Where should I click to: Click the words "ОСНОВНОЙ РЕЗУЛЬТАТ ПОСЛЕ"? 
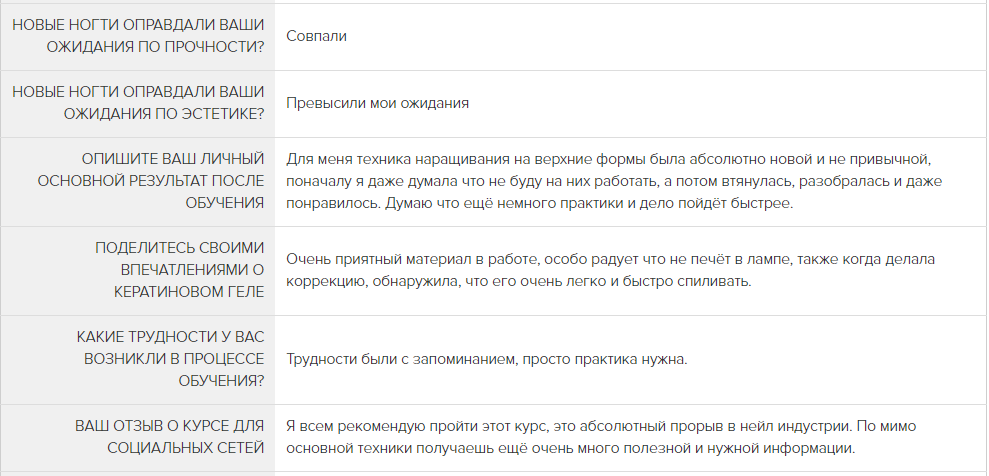(151, 181)
